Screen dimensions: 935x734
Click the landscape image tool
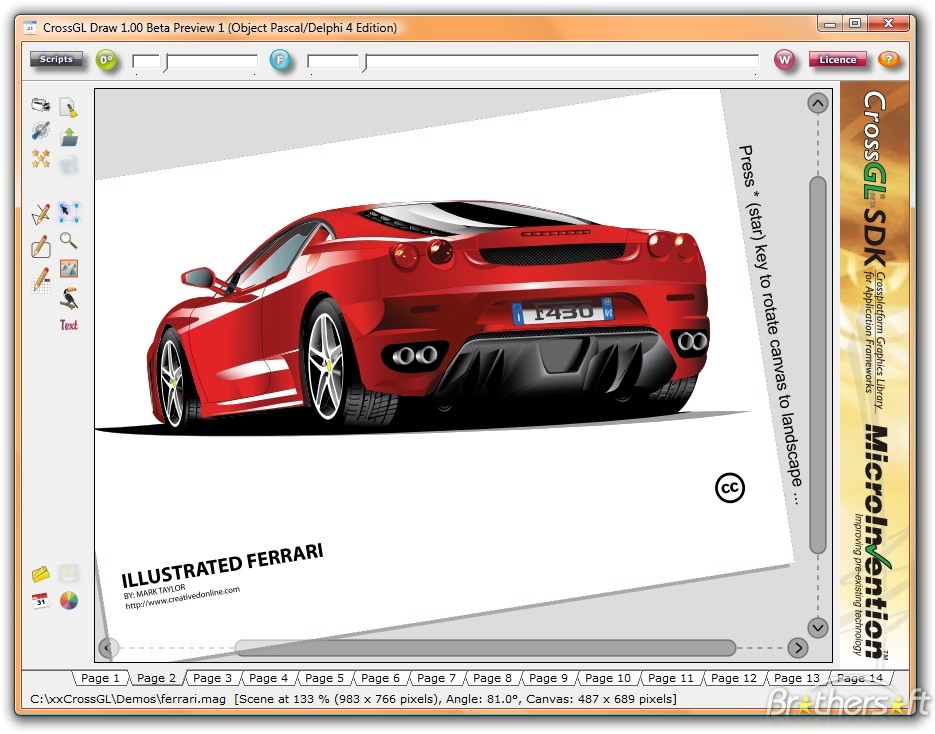pos(68,268)
